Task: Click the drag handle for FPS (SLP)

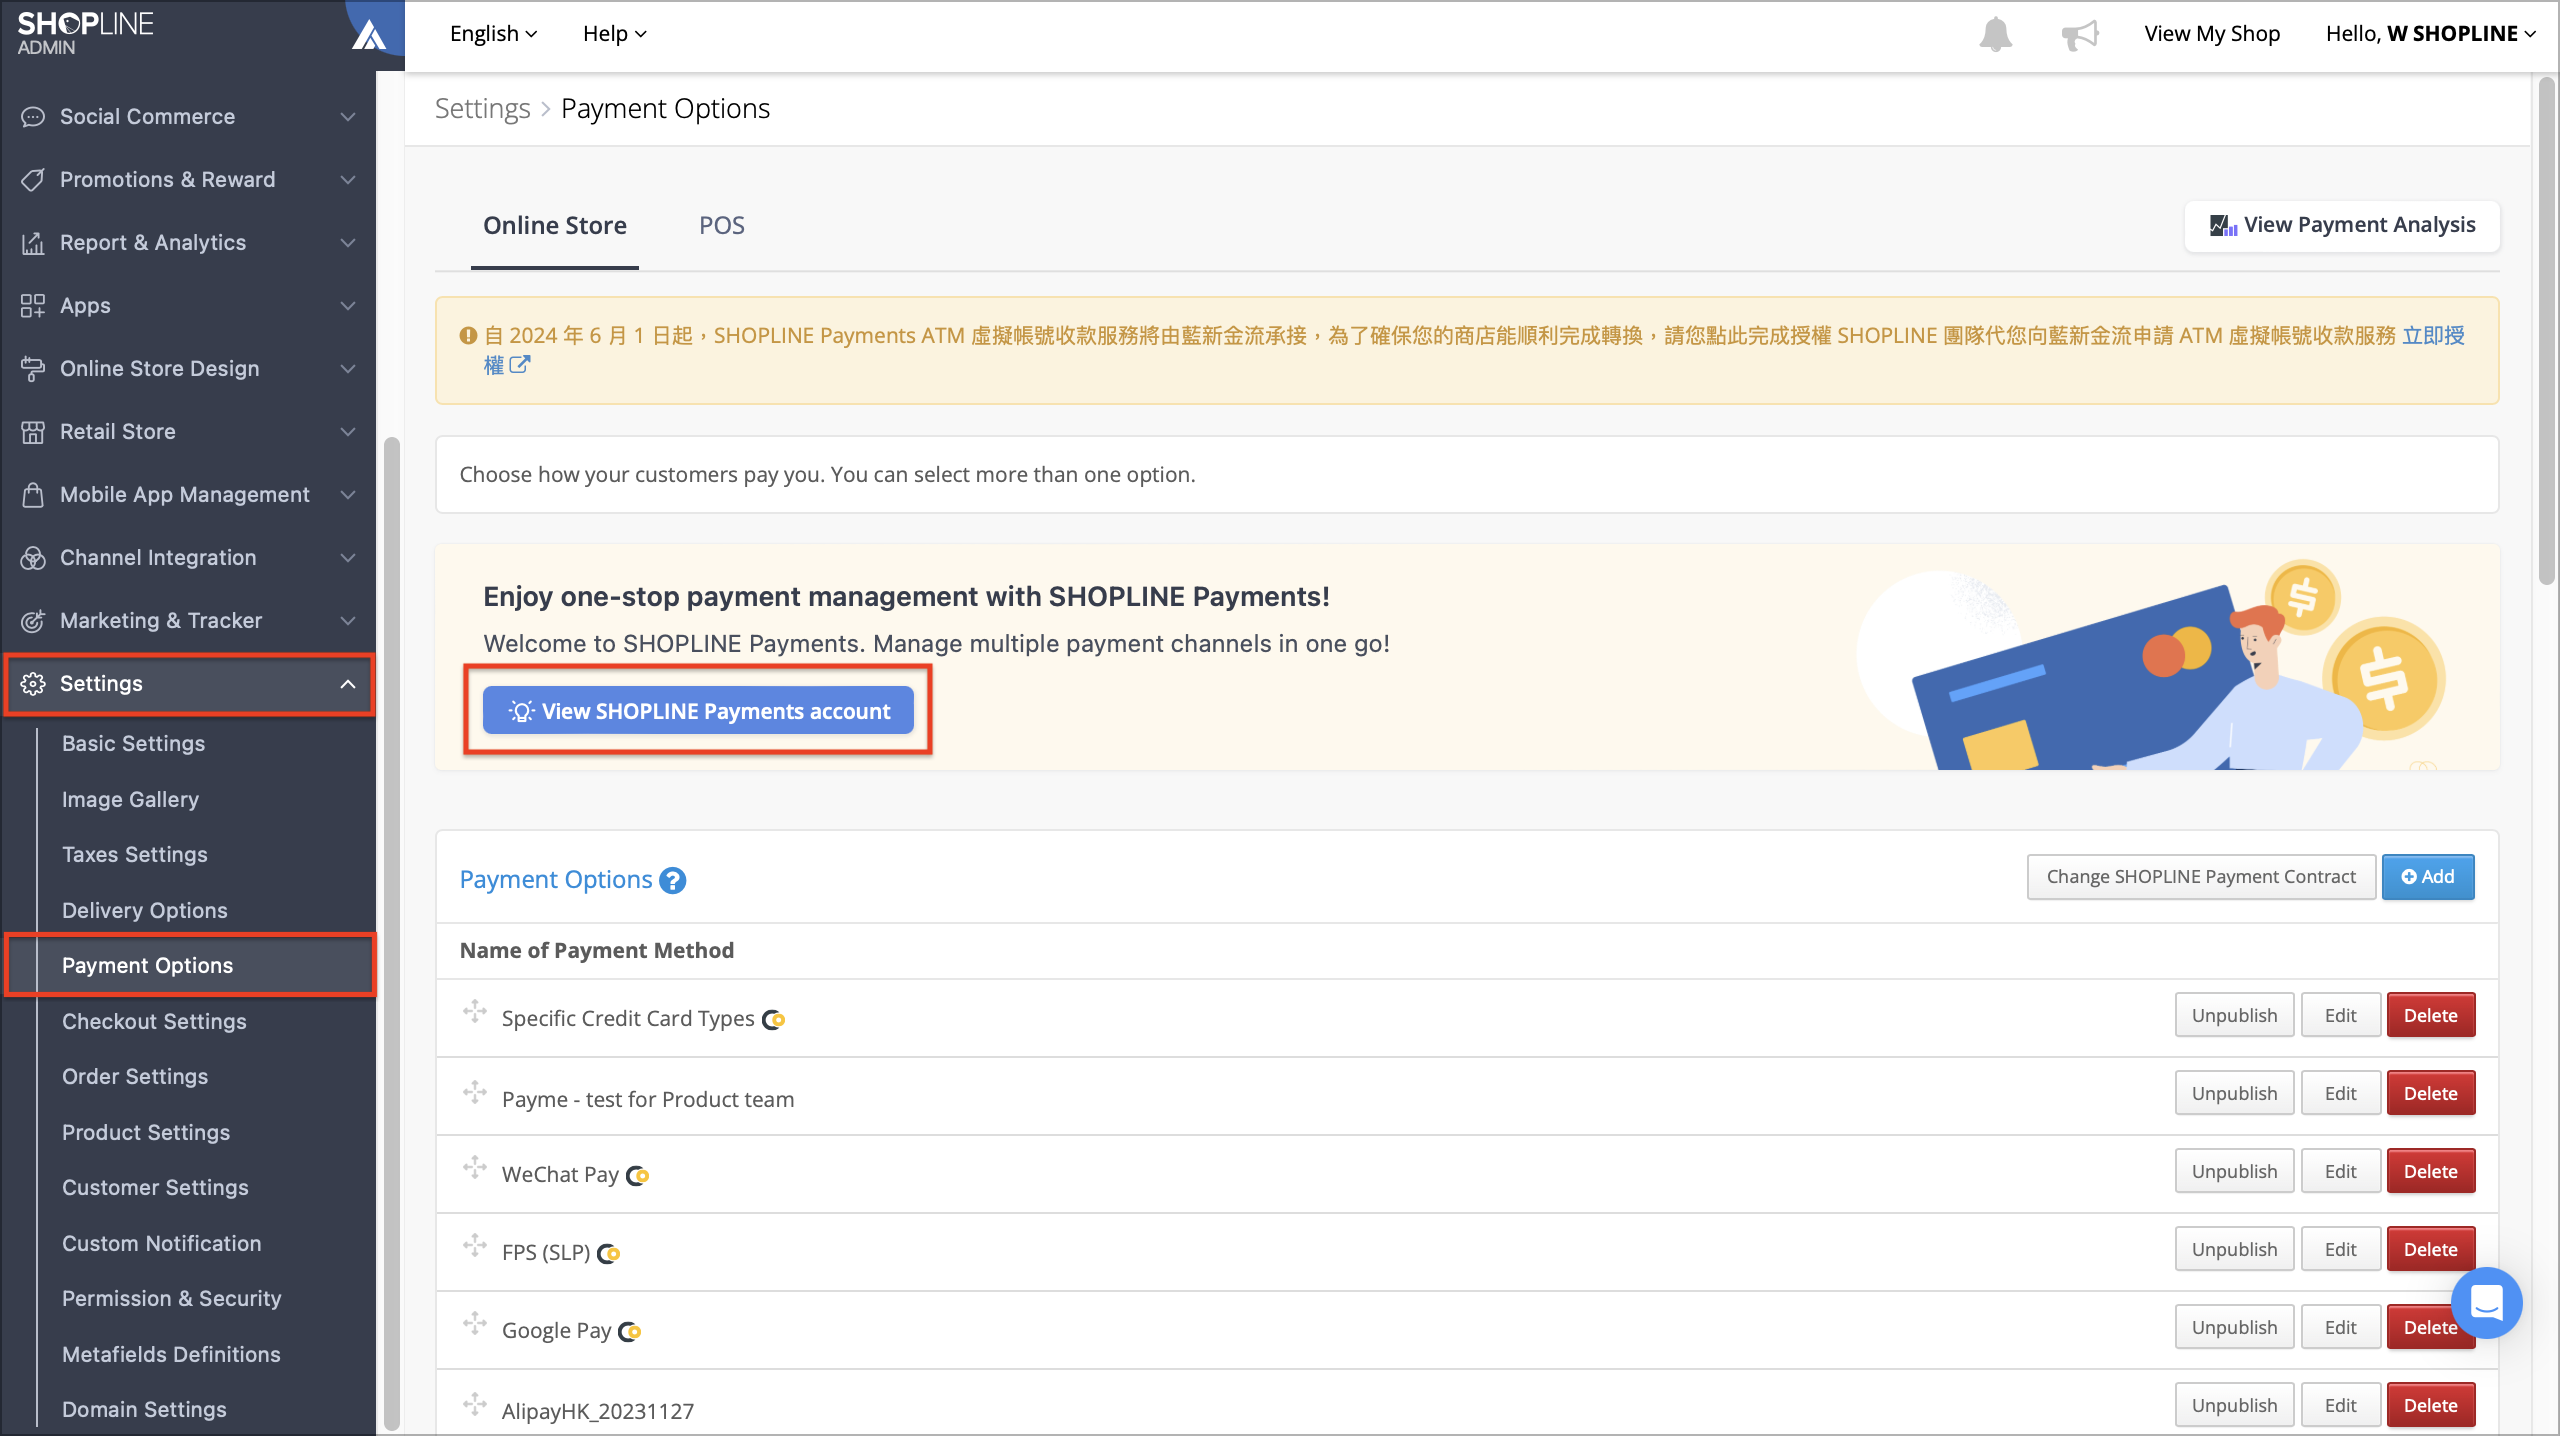Action: tap(475, 1245)
